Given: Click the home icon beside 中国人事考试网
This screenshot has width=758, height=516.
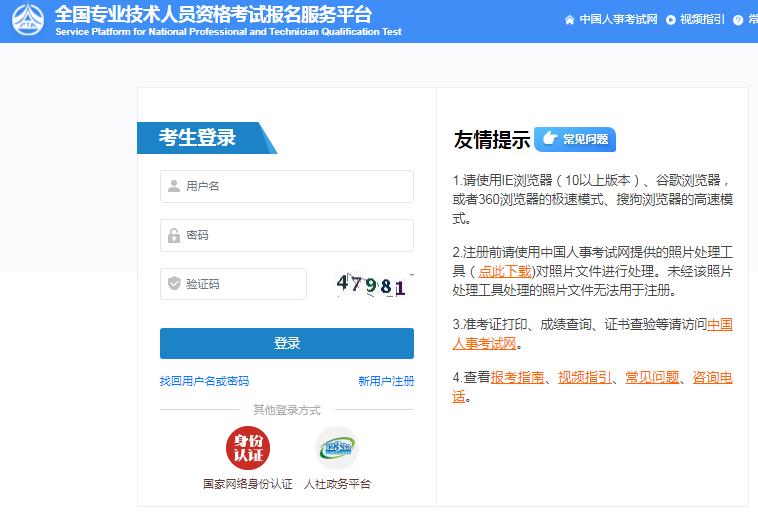Looking at the screenshot, I should (x=570, y=20).
